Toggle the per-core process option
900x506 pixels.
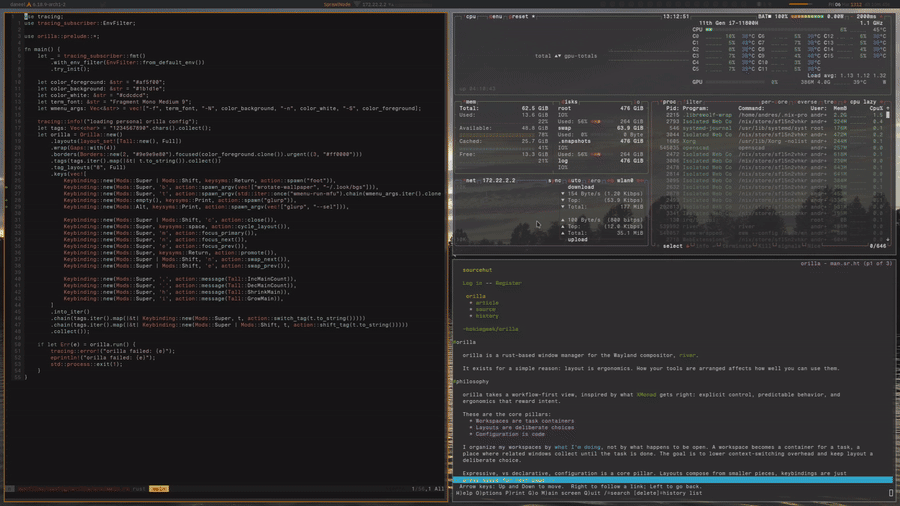click(x=774, y=102)
